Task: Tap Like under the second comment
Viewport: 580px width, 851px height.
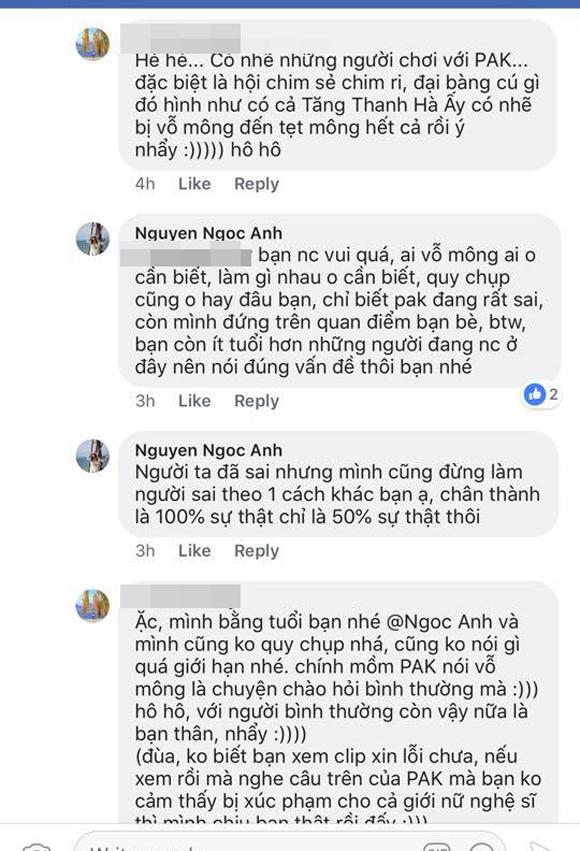Action: click(x=194, y=401)
